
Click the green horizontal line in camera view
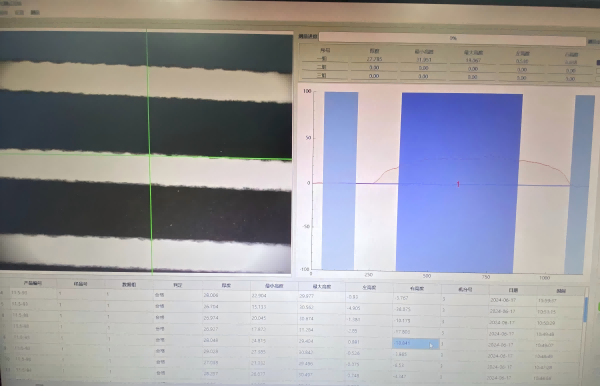point(145,156)
